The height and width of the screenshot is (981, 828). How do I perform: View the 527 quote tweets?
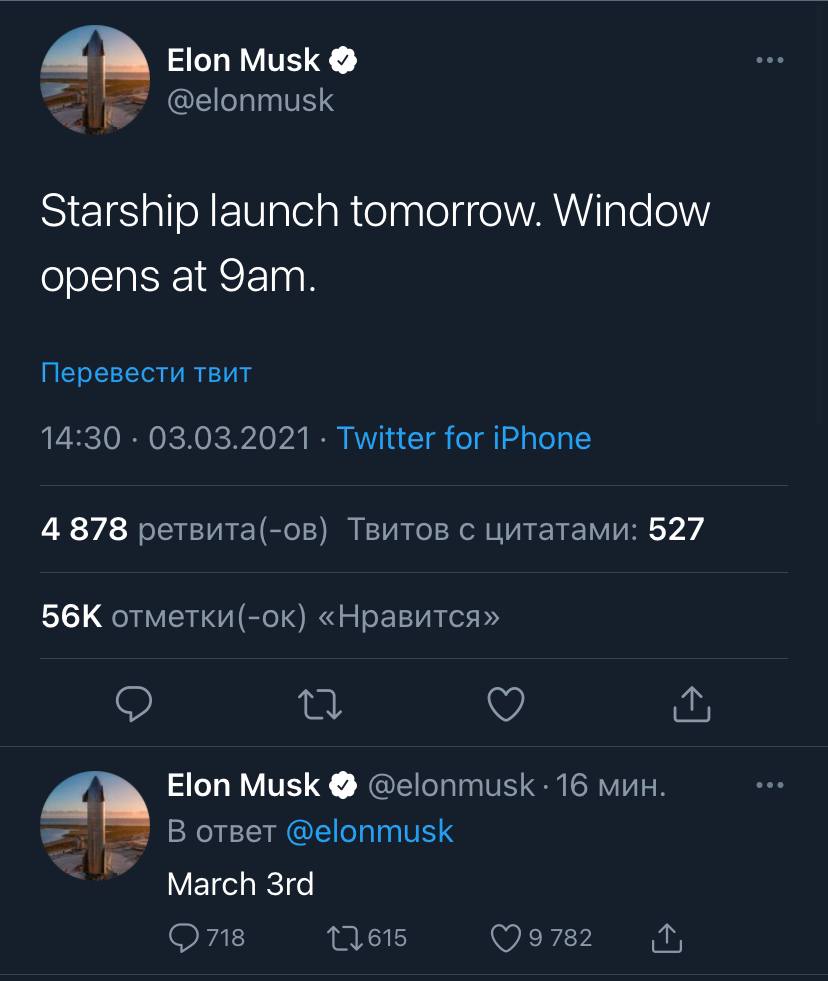(x=525, y=529)
